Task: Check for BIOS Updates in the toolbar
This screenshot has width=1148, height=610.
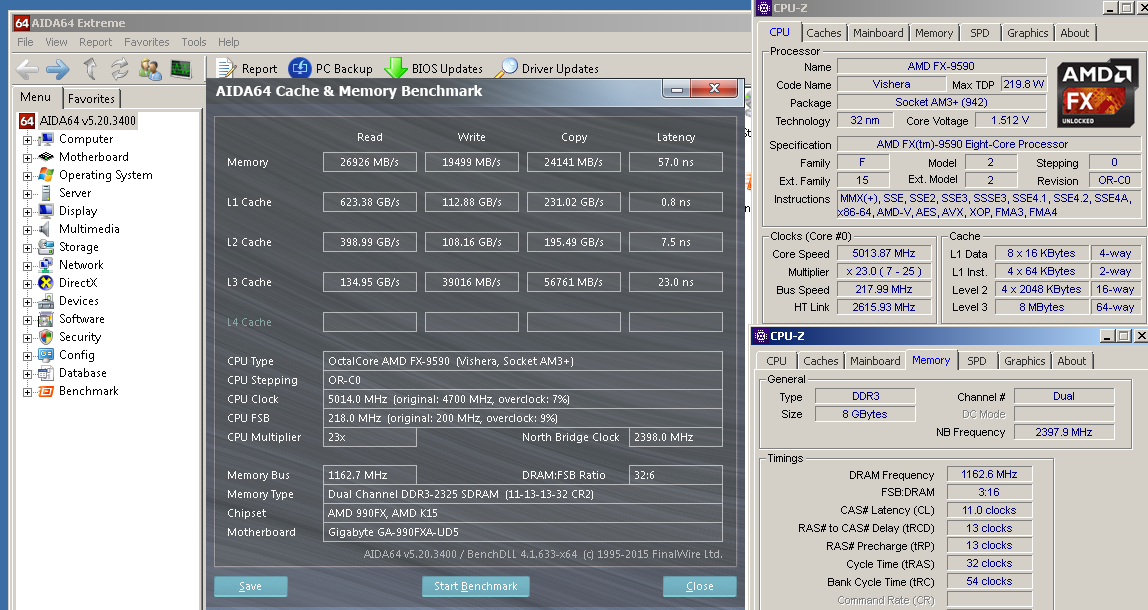Action: 433,69
